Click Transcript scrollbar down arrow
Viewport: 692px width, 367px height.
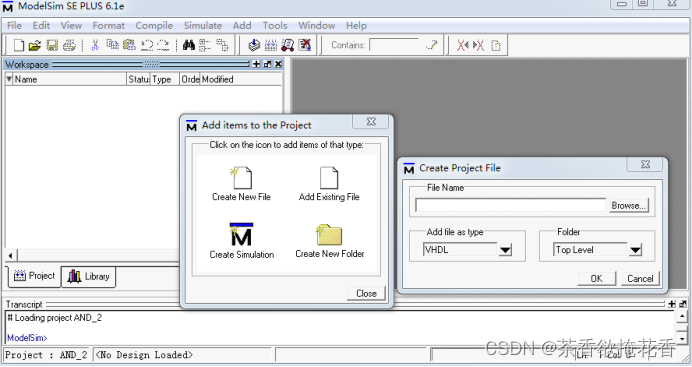(x=682, y=338)
